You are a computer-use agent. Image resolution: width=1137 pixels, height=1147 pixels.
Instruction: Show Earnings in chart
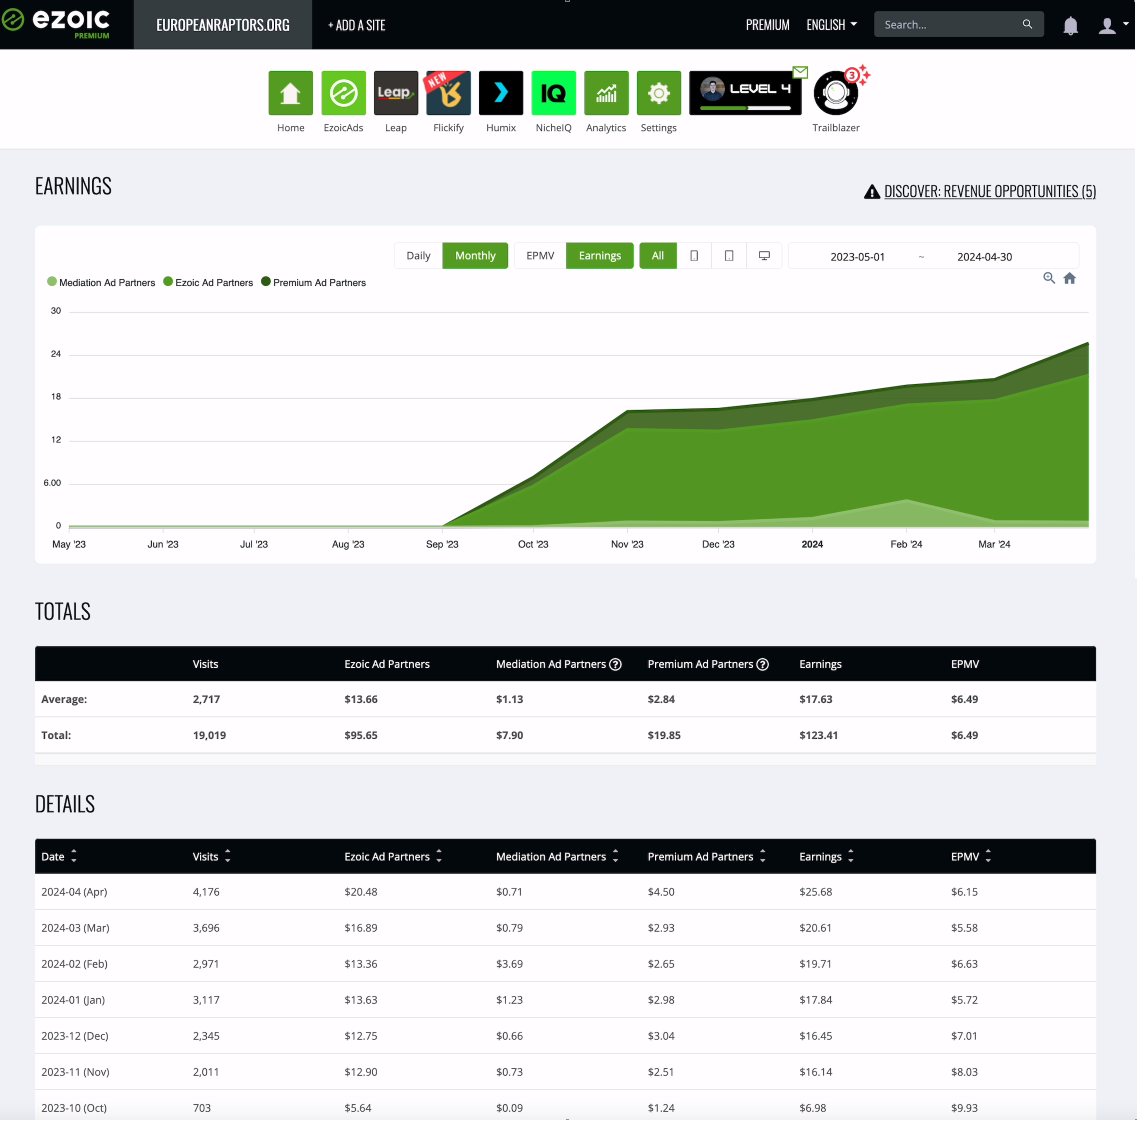tap(599, 255)
